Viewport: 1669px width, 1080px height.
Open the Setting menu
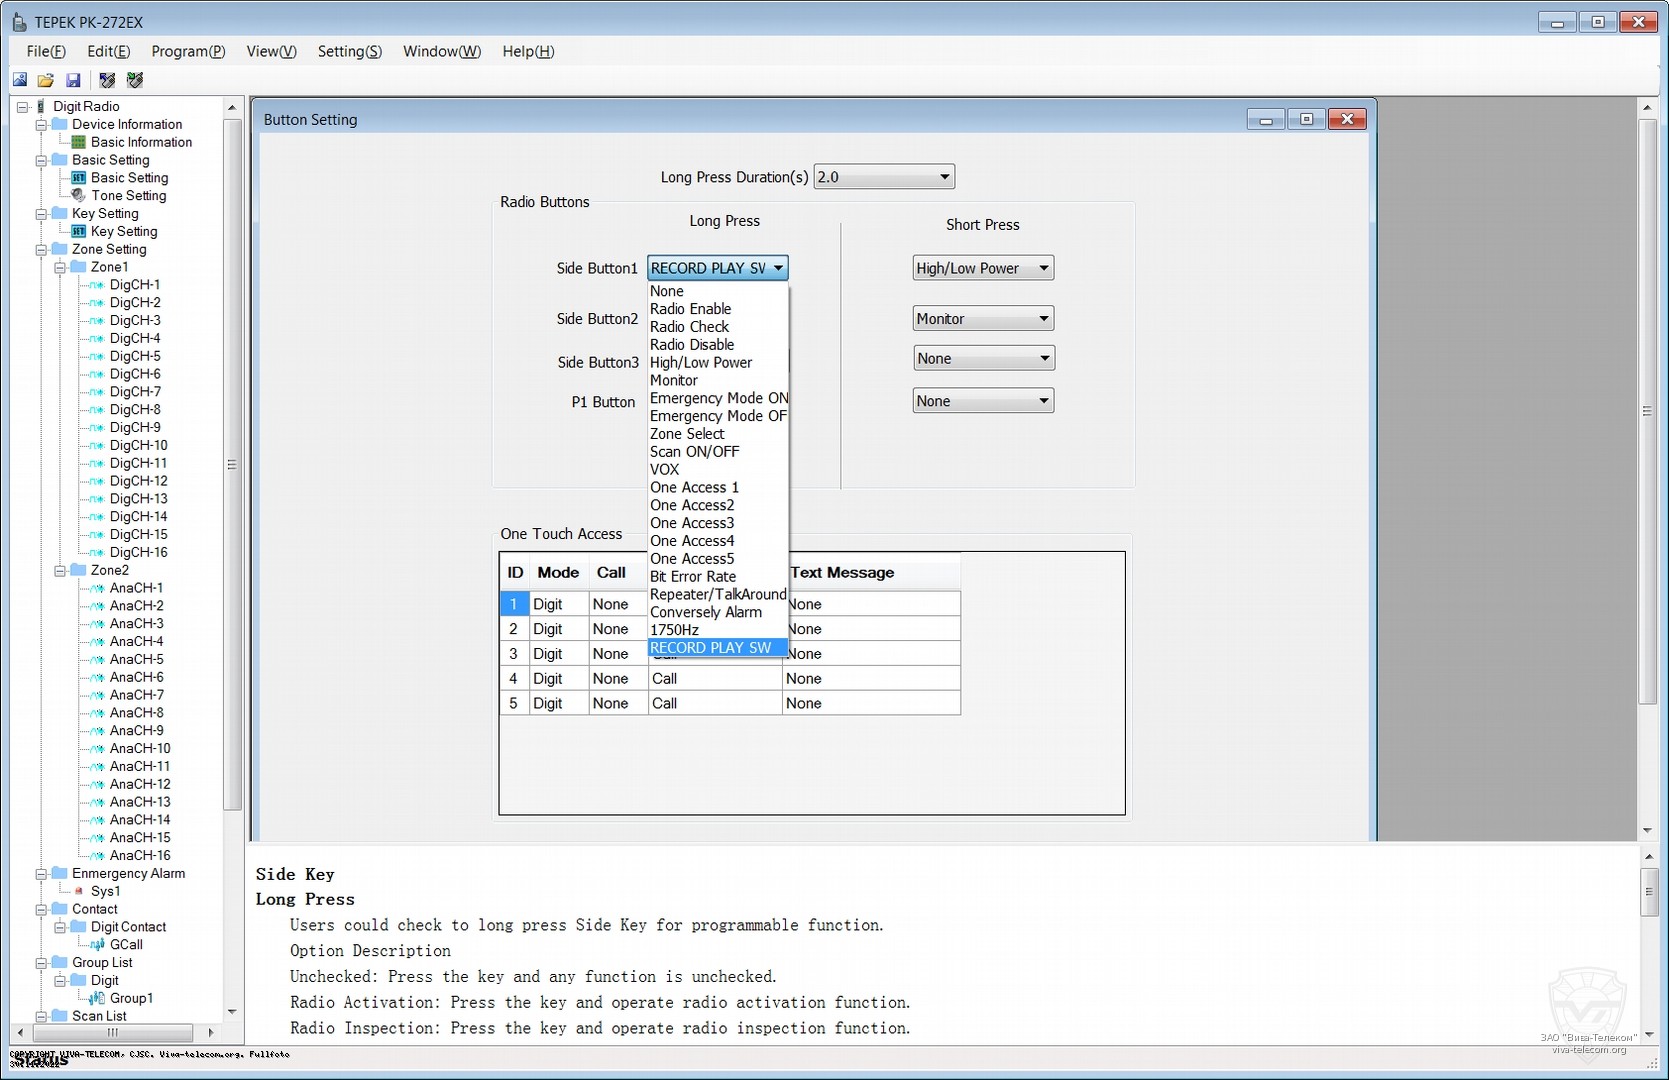(349, 51)
